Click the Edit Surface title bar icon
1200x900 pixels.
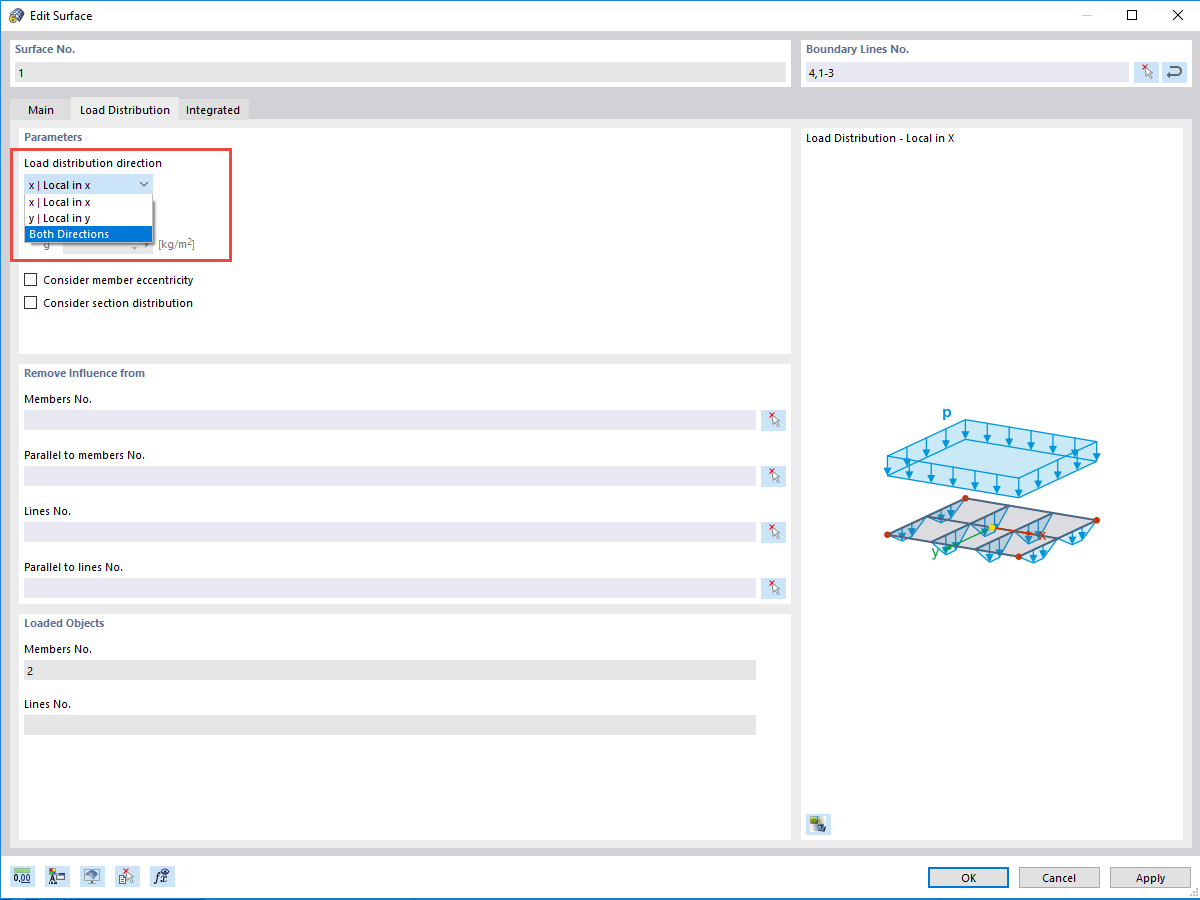[x=16, y=15]
